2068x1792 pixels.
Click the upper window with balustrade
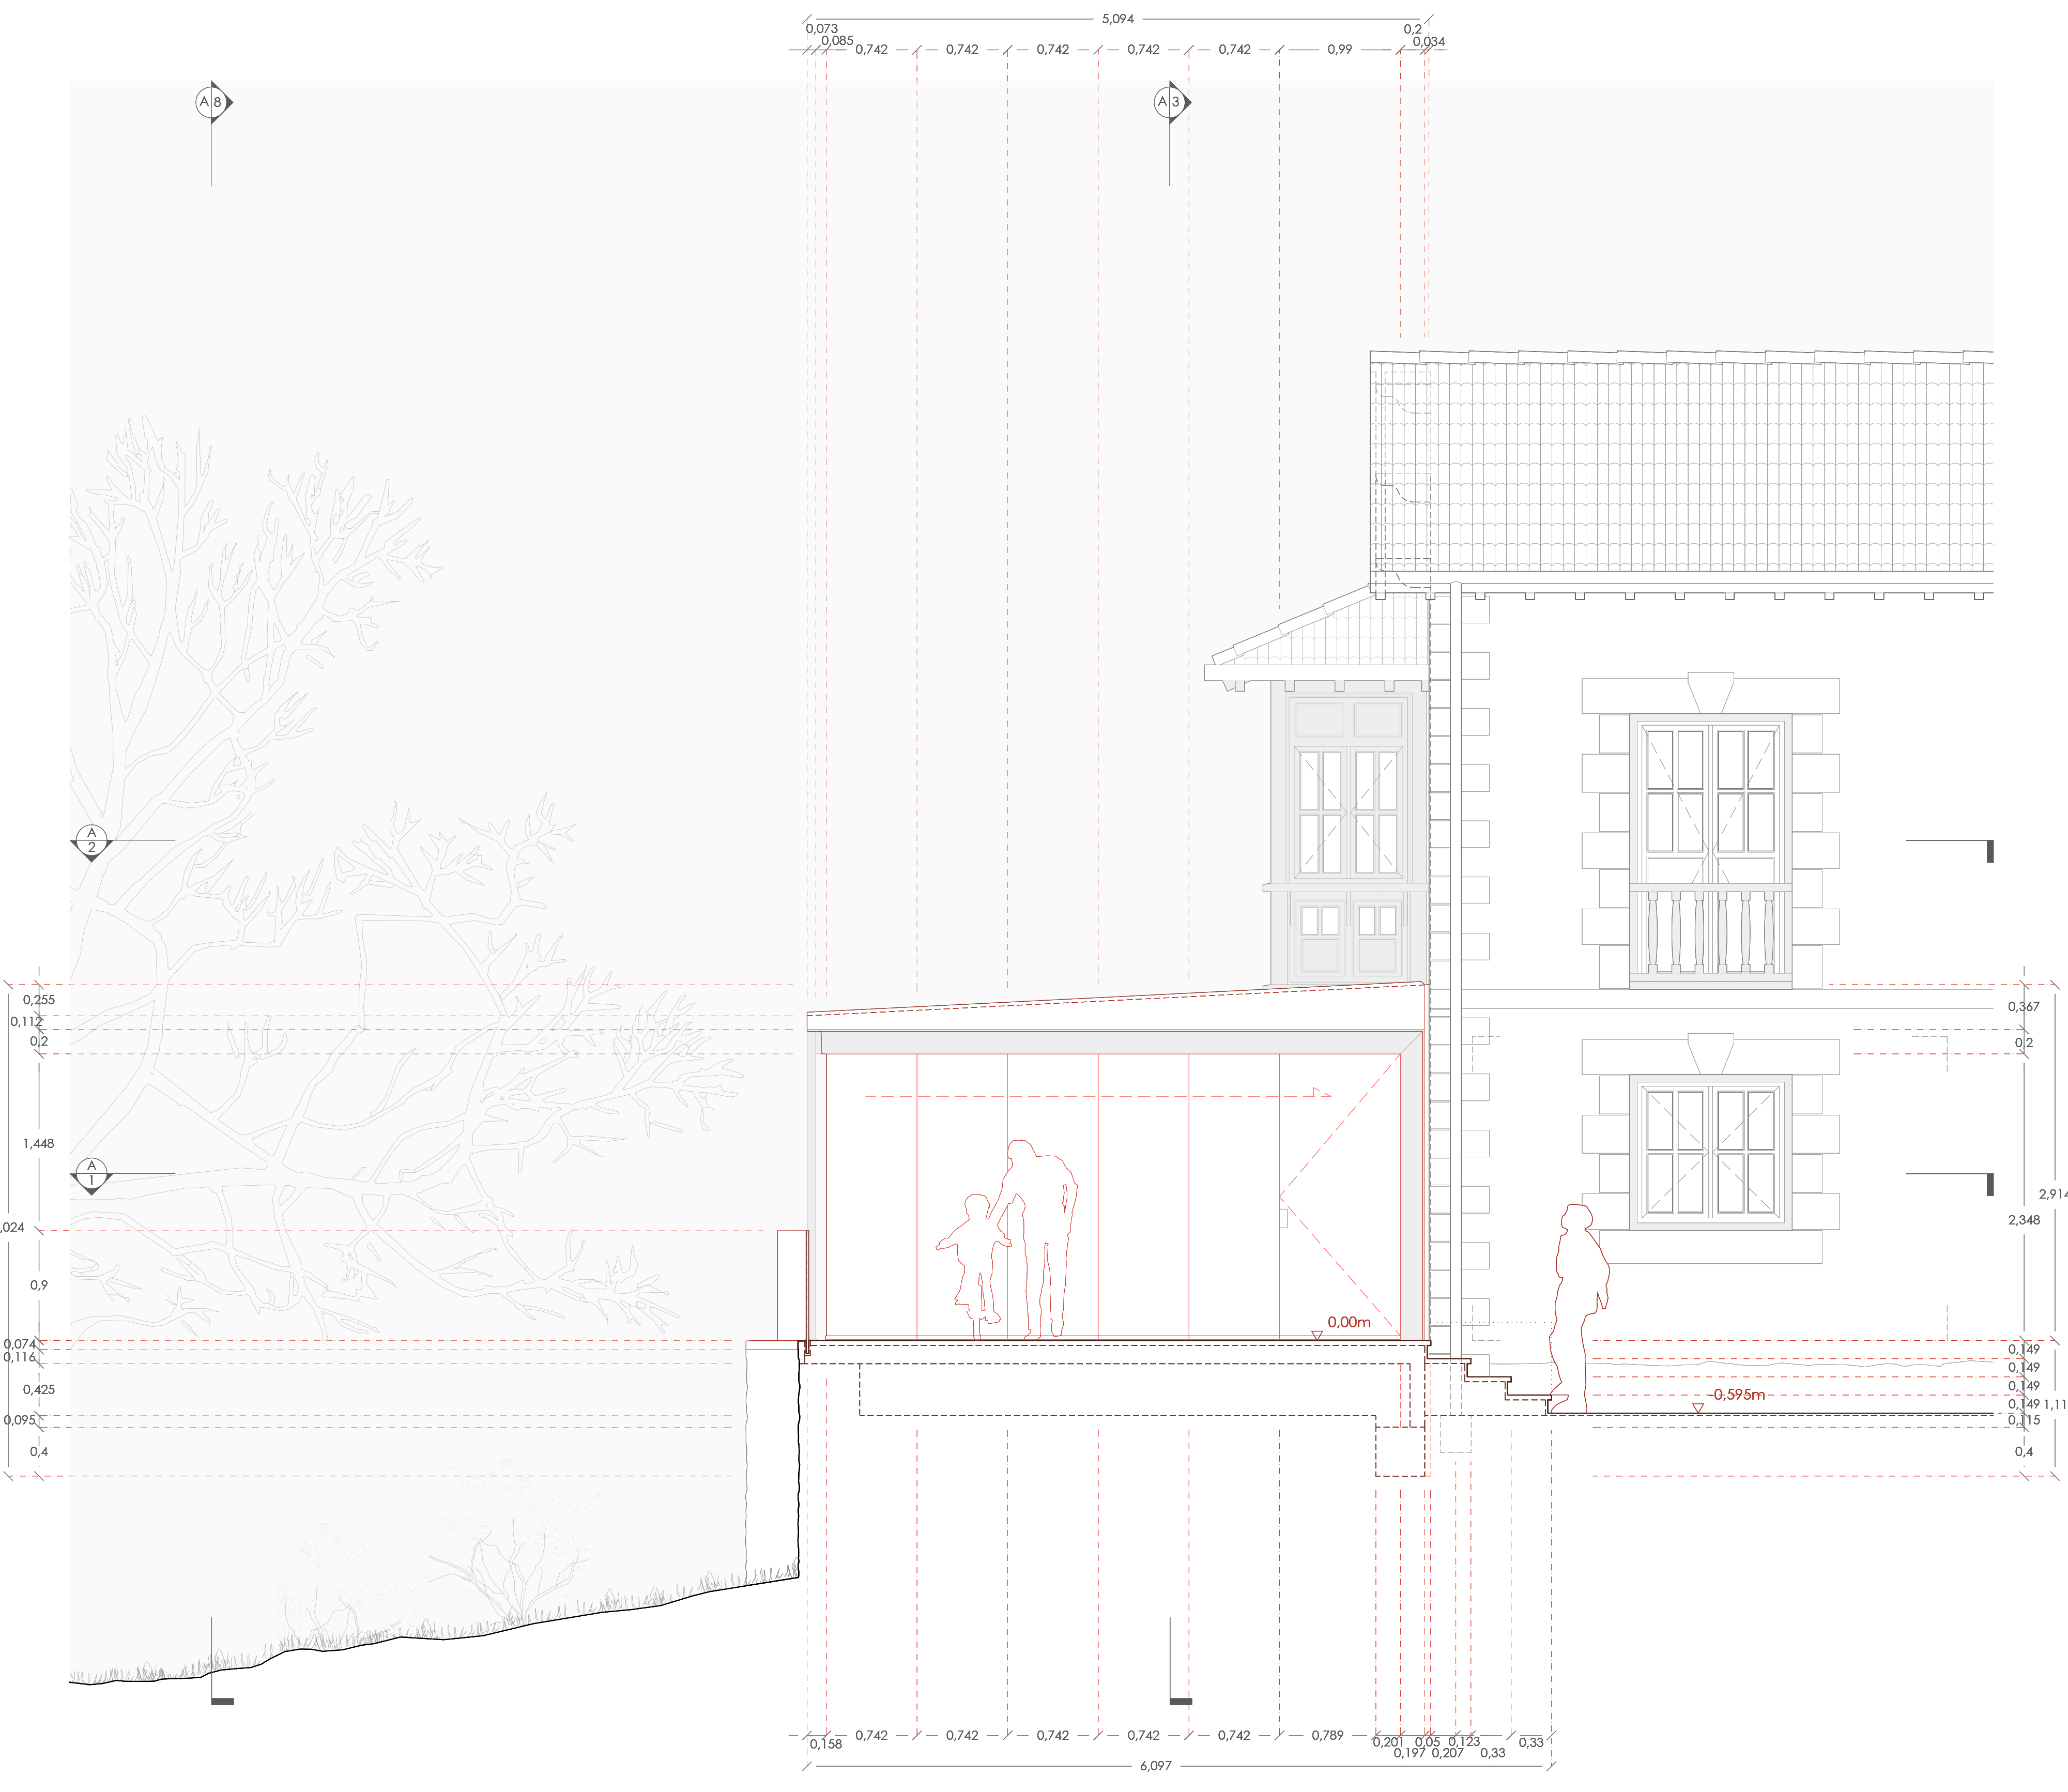point(1710,850)
